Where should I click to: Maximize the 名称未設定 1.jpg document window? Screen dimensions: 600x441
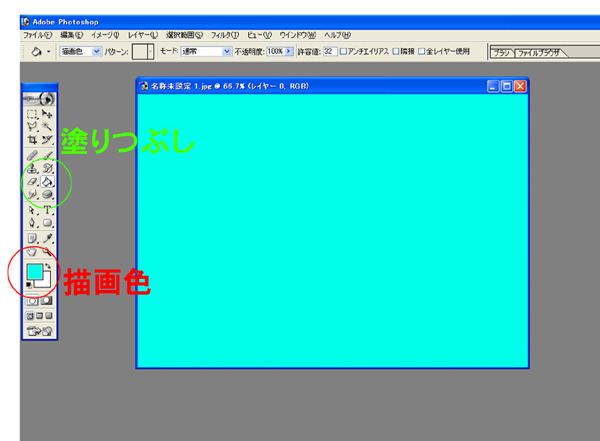click(x=507, y=87)
